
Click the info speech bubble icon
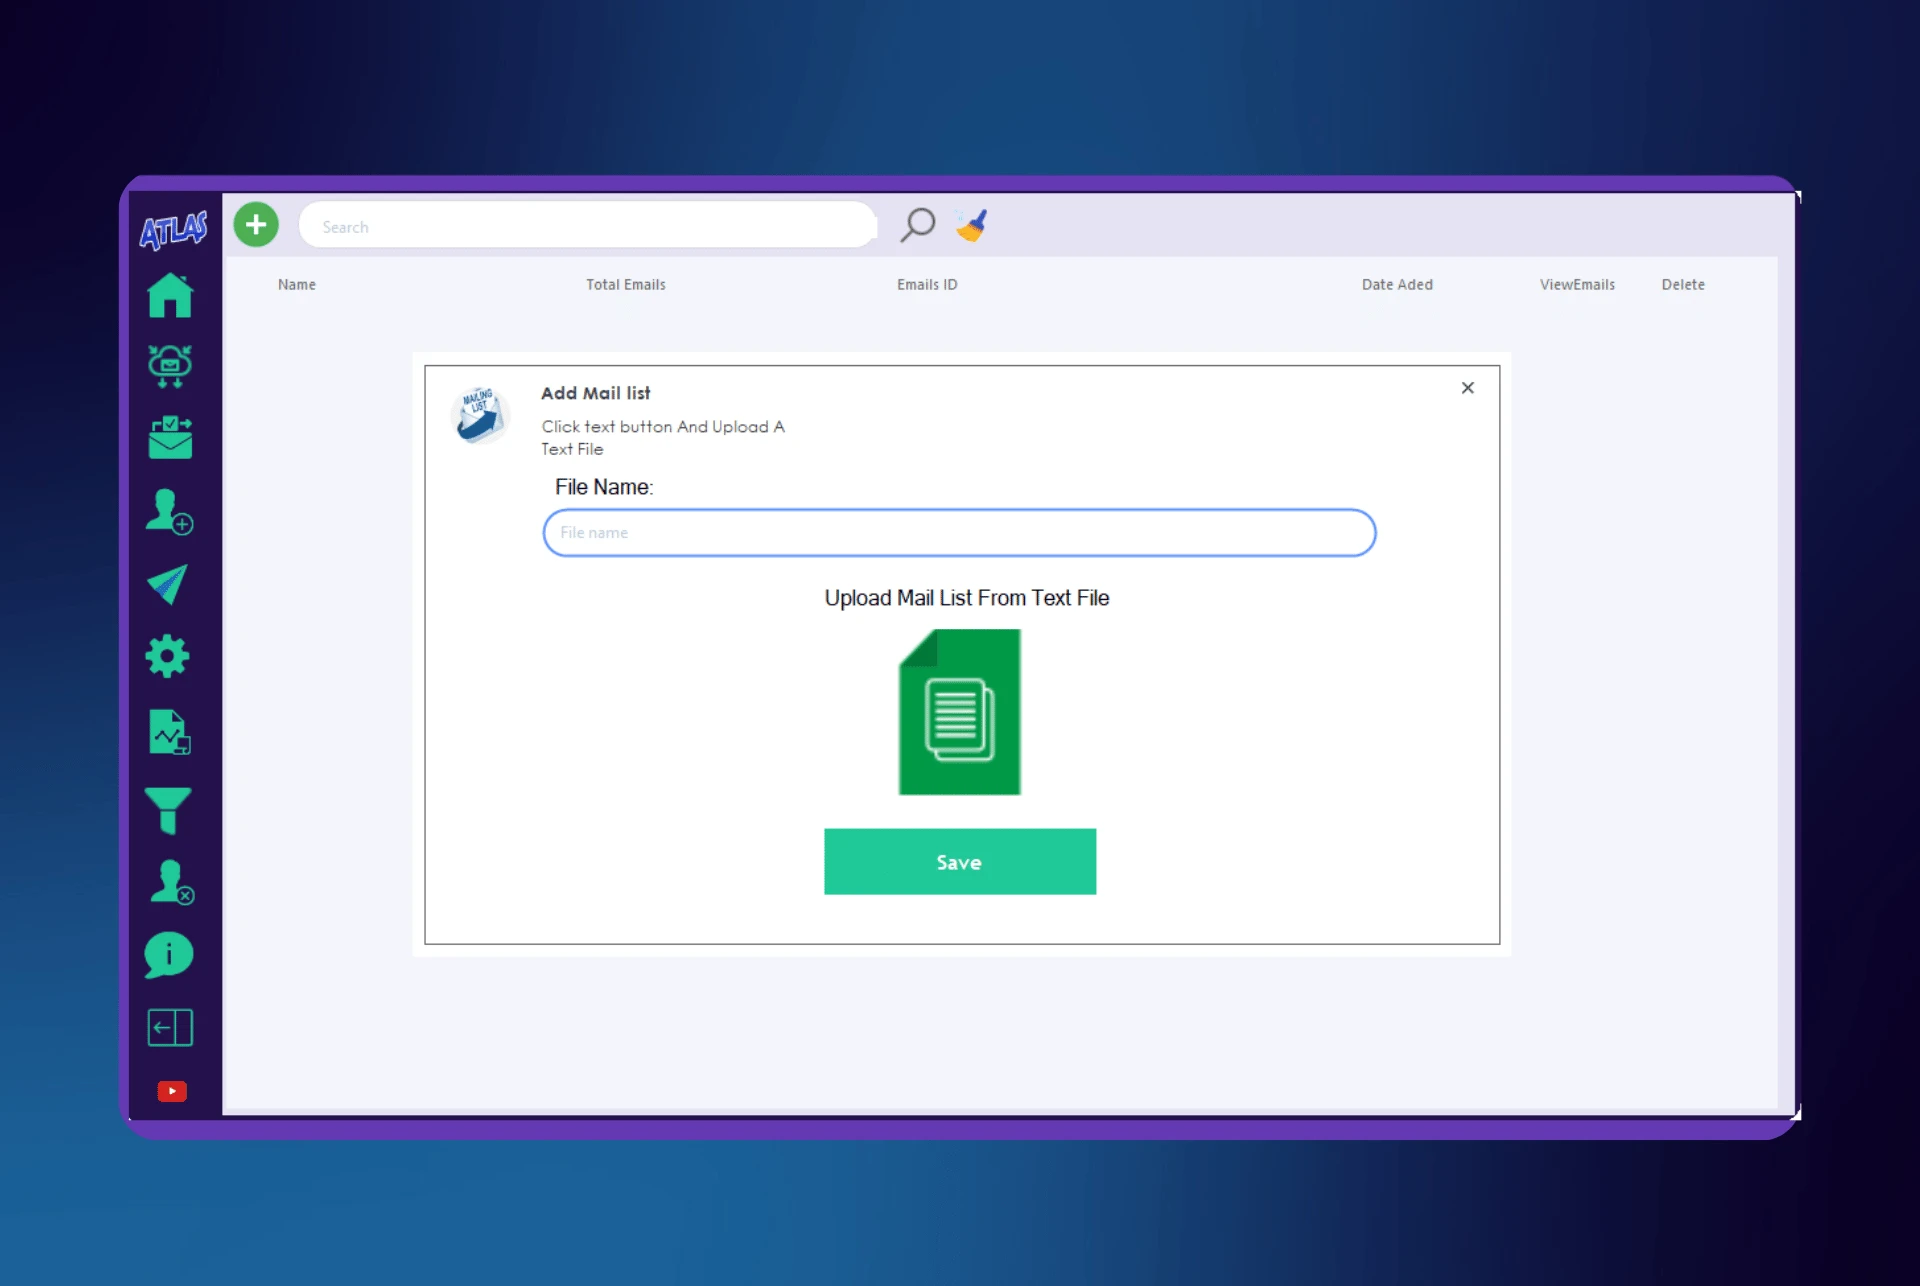point(168,955)
